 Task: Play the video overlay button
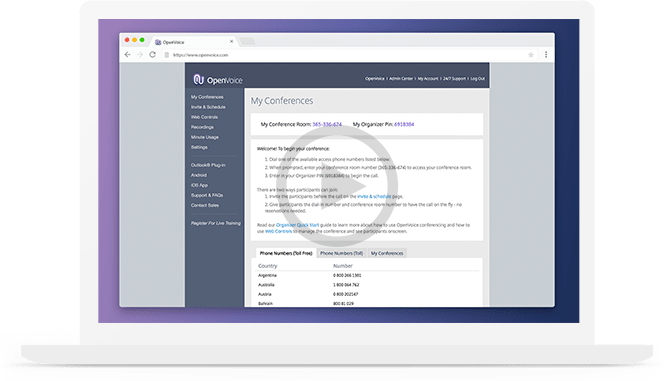pos(337,186)
